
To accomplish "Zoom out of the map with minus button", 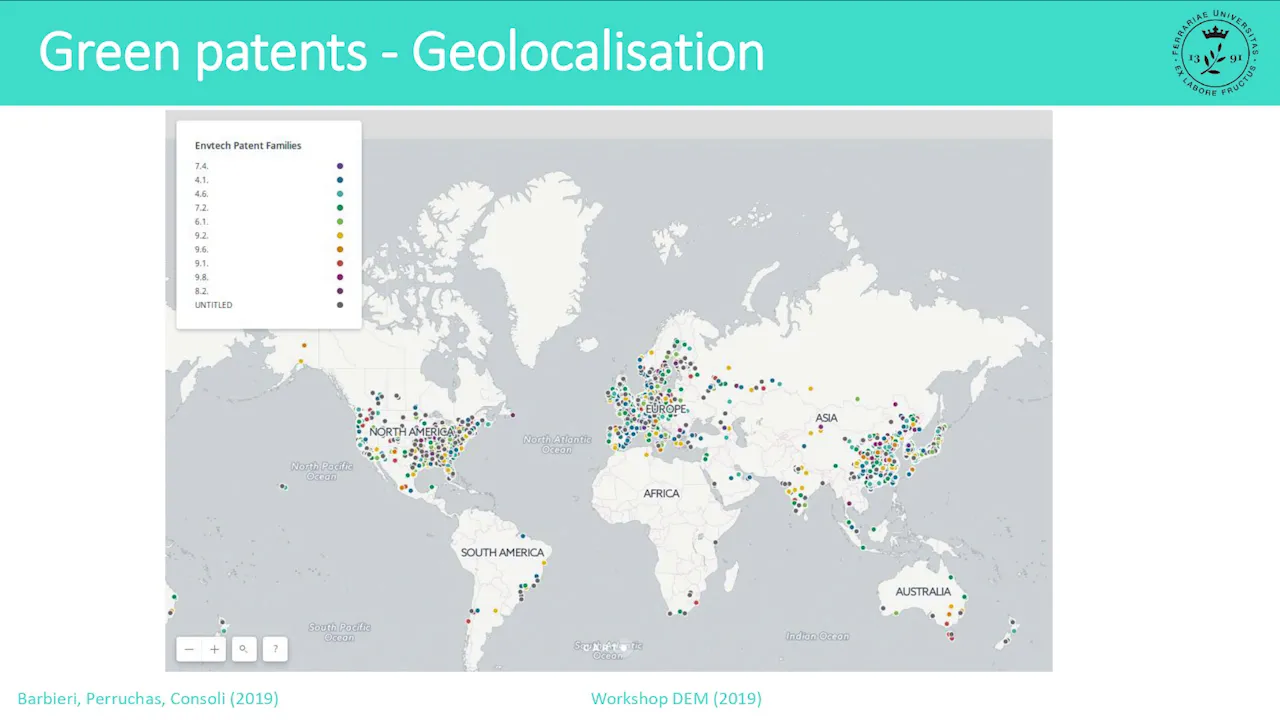I will coord(189,649).
